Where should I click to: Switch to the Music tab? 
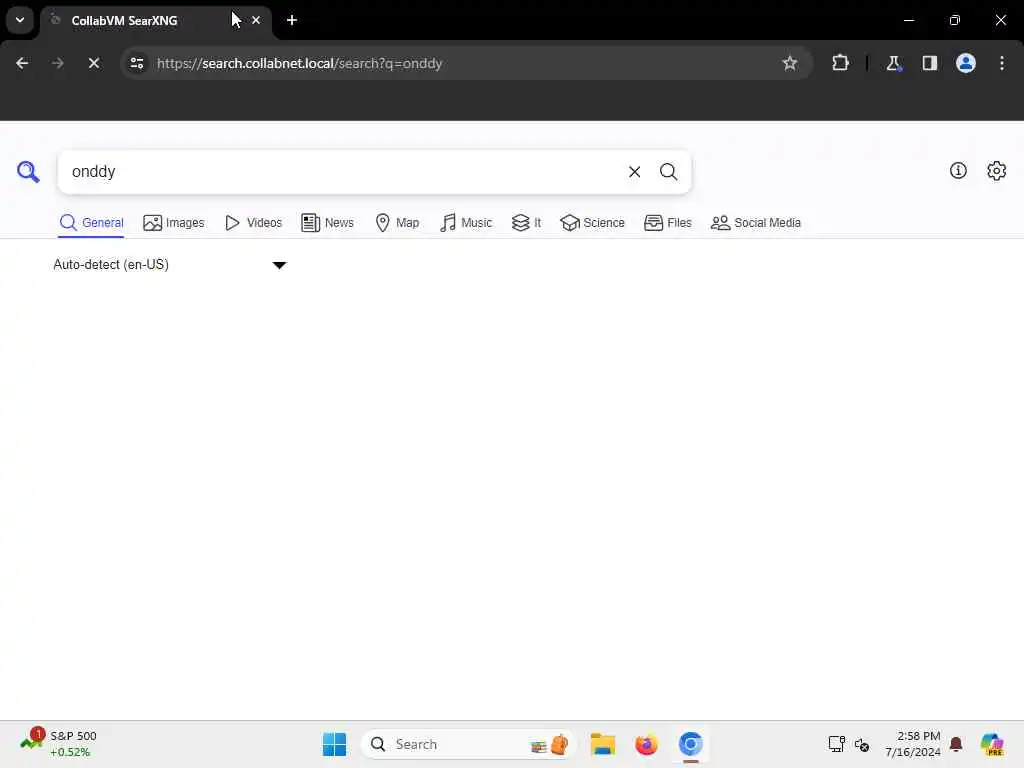(x=466, y=223)
